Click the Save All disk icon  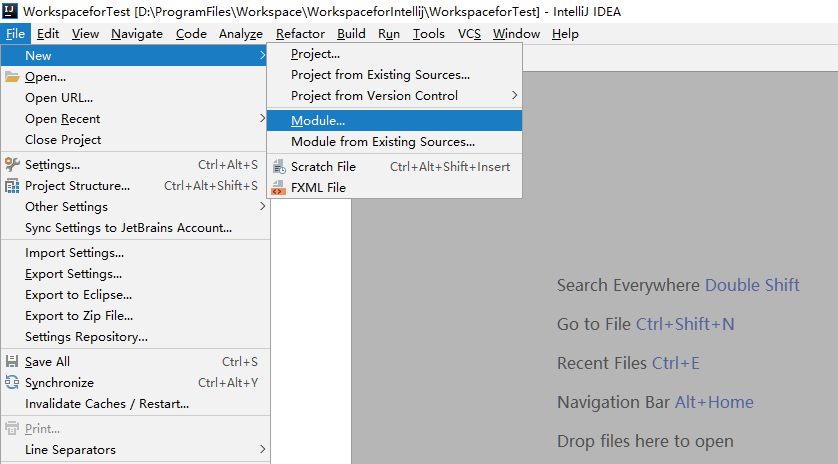(12, 362)
